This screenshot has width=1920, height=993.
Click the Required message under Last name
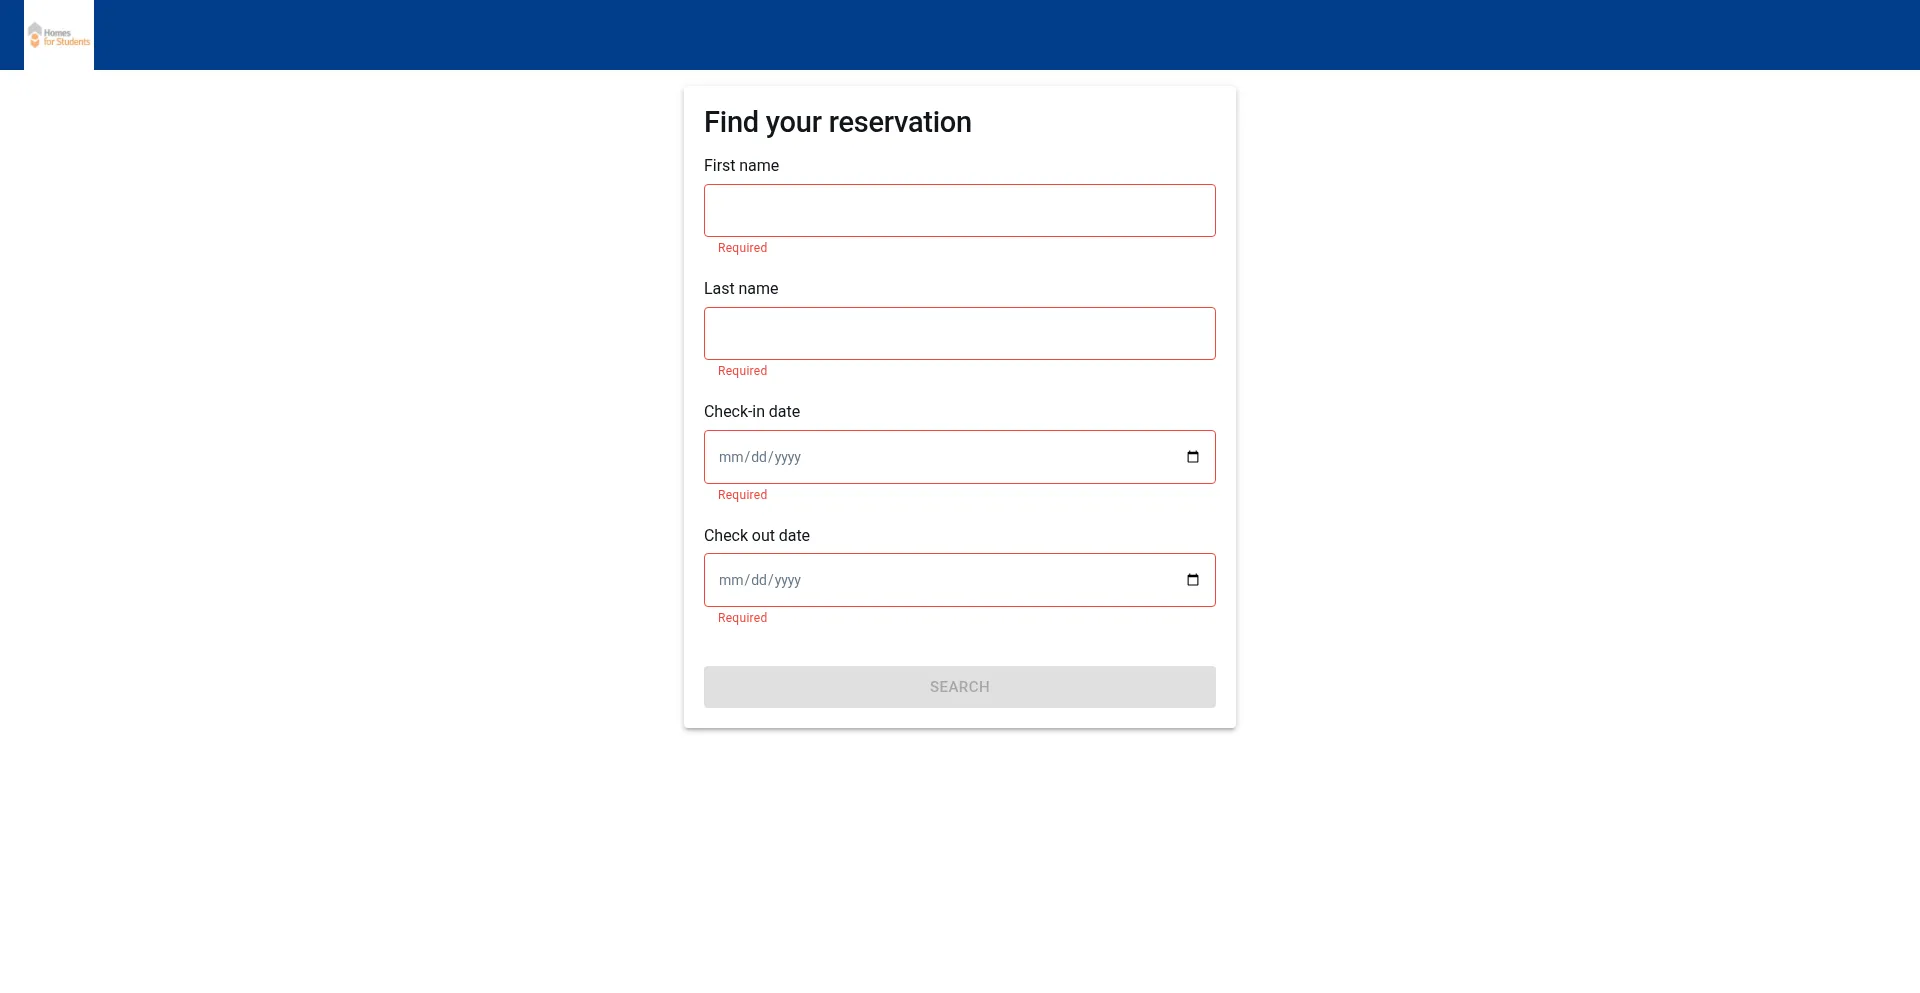point(742,371)
